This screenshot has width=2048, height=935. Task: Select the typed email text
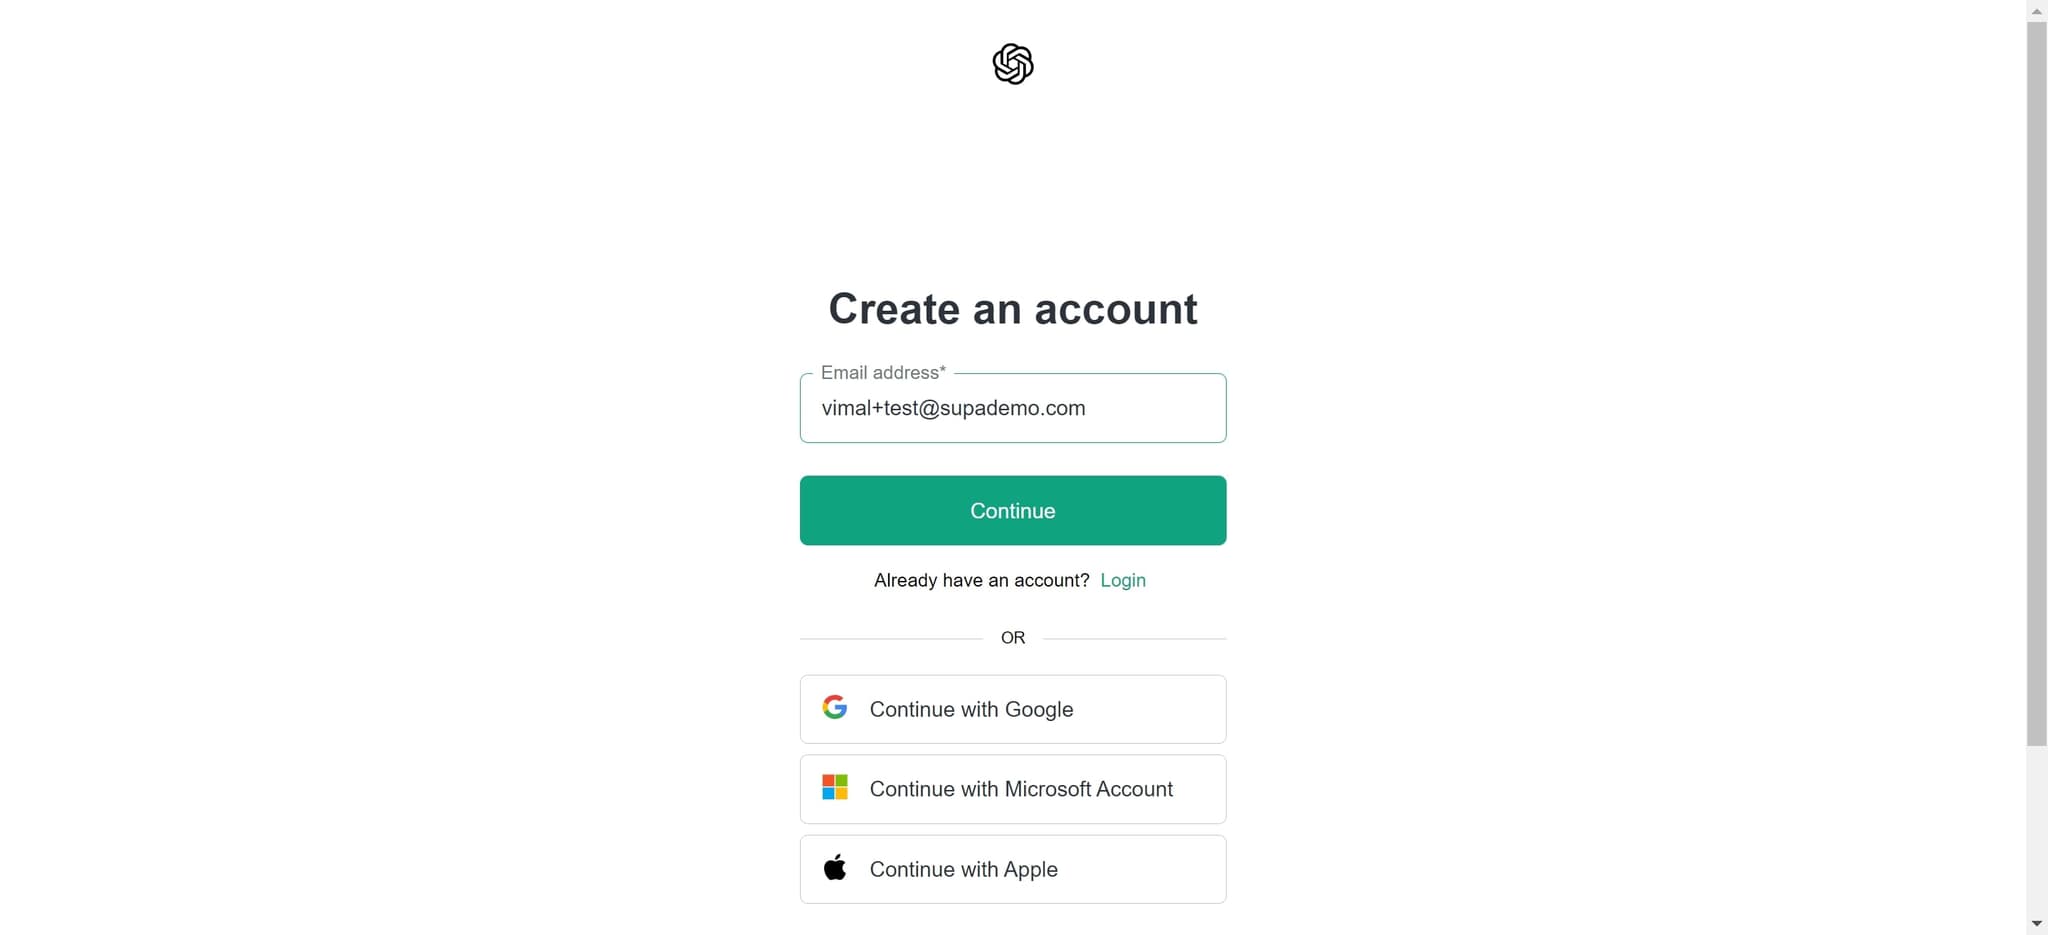click(x=953, y=408)
